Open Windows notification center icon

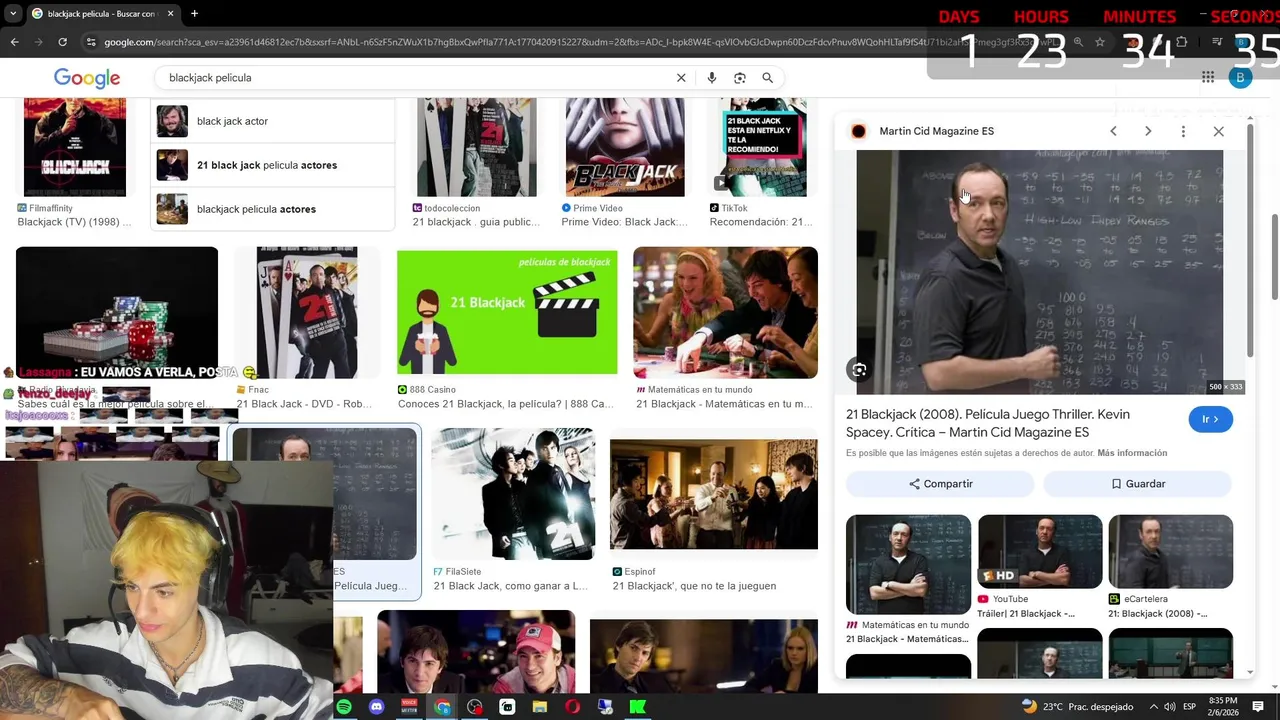[1258, 707]
